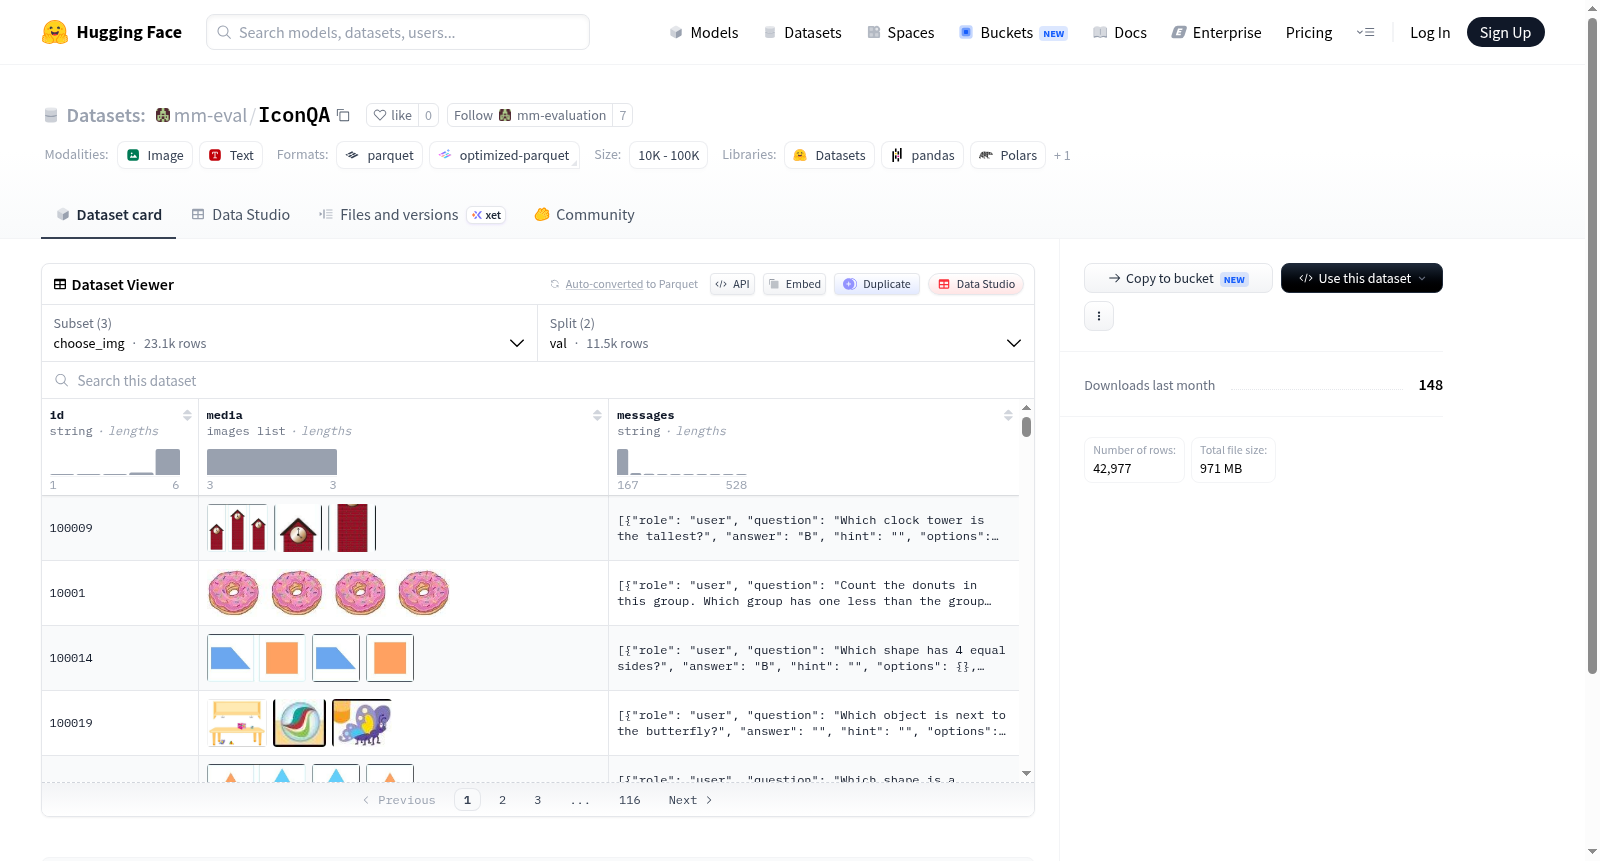Viewport: 1600px width, 861px height.
Task: Click the like heart button
Action: (392, 115)
